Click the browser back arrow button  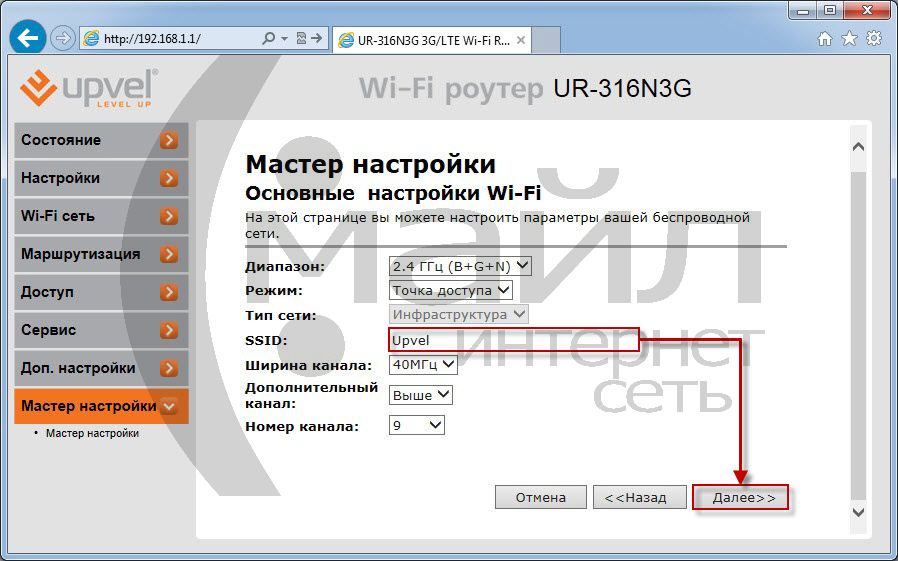[x=27, y=39]
